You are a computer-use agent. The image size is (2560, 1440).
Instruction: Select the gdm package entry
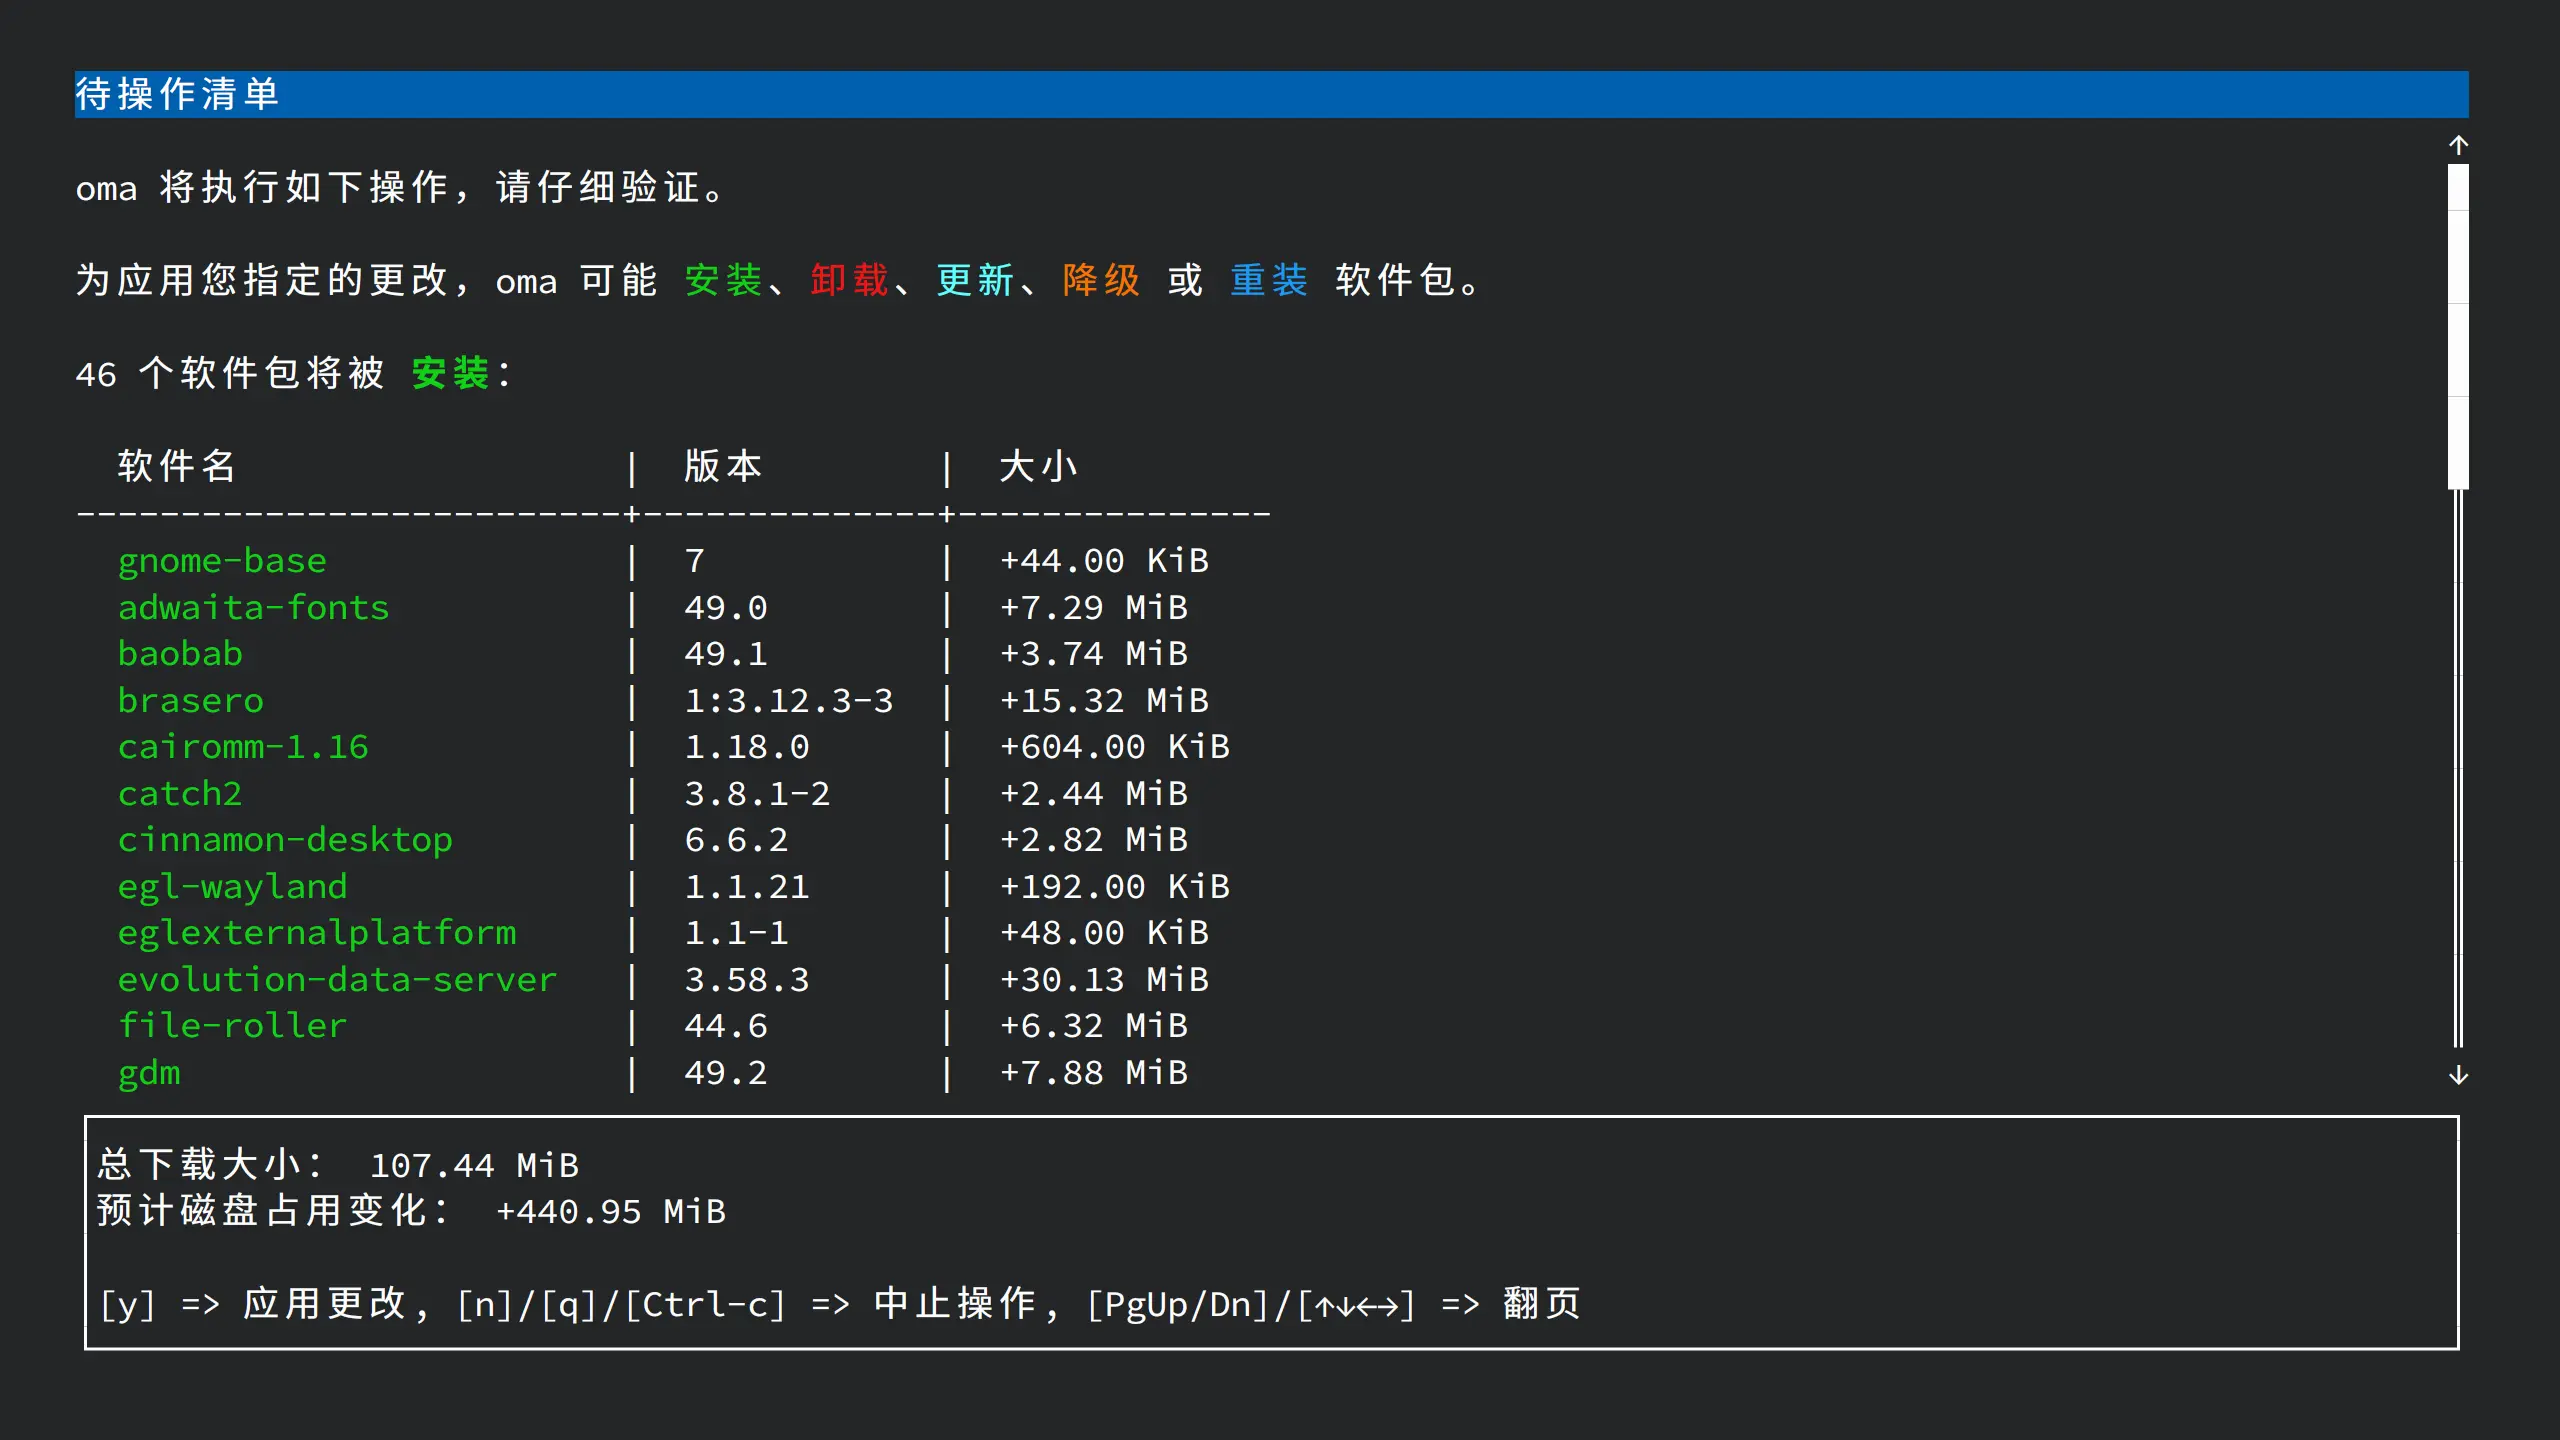point(148,1072)
